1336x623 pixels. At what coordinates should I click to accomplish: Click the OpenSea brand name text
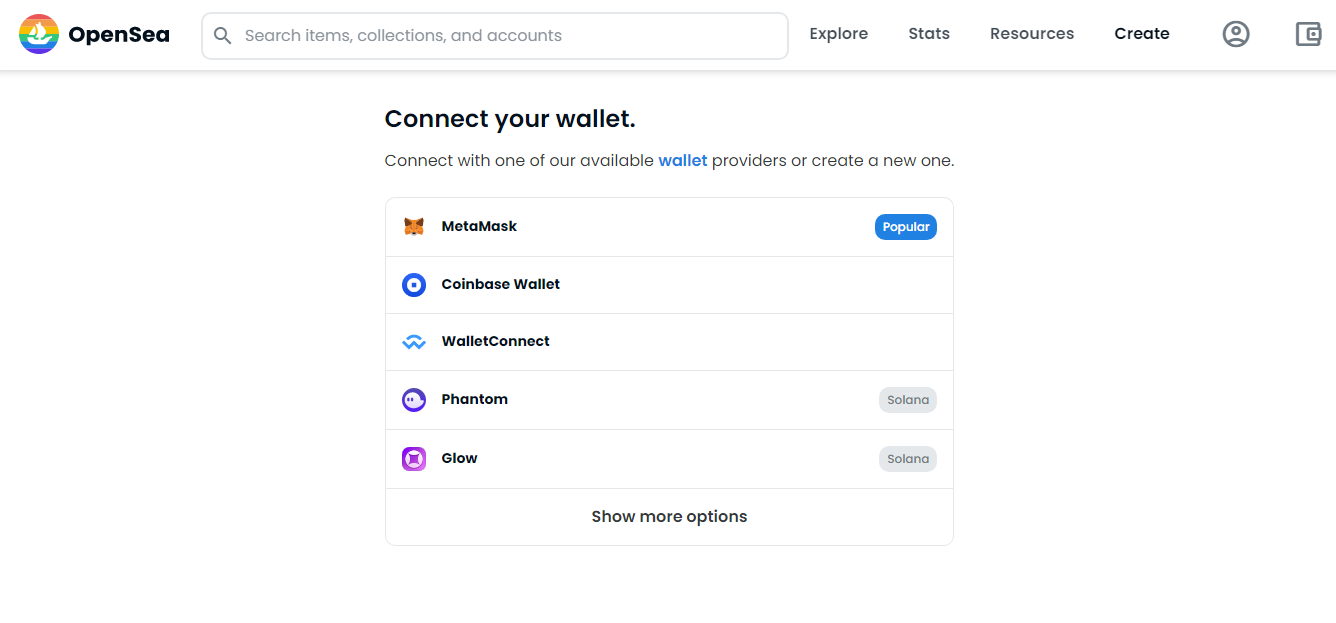119,35
